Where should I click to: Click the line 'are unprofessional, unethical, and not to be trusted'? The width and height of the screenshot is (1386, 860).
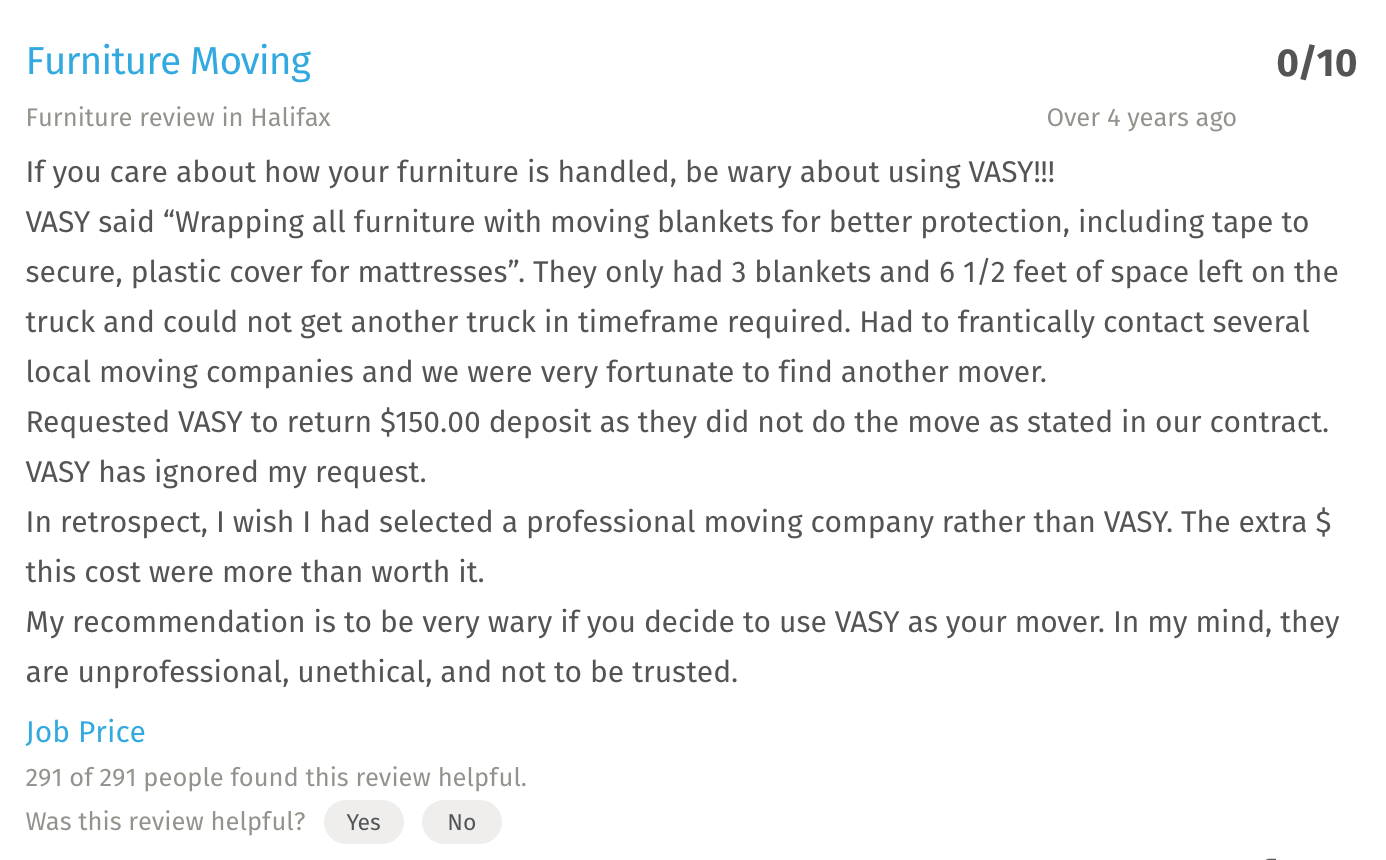tap(382, 672)
